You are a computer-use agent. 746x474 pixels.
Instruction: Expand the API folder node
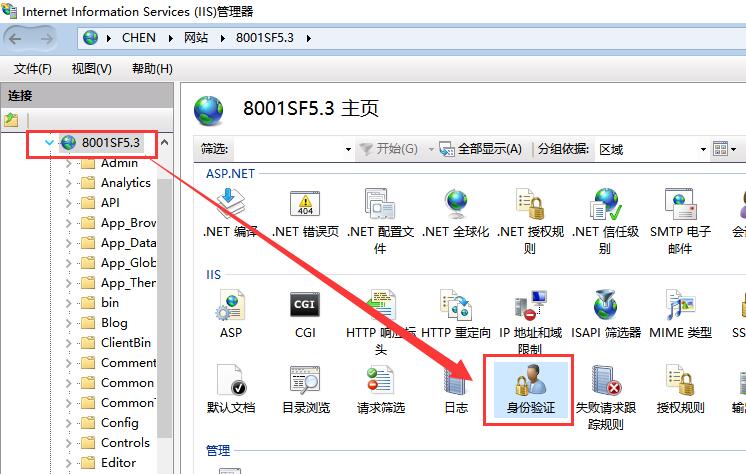(x=69, y=203)
